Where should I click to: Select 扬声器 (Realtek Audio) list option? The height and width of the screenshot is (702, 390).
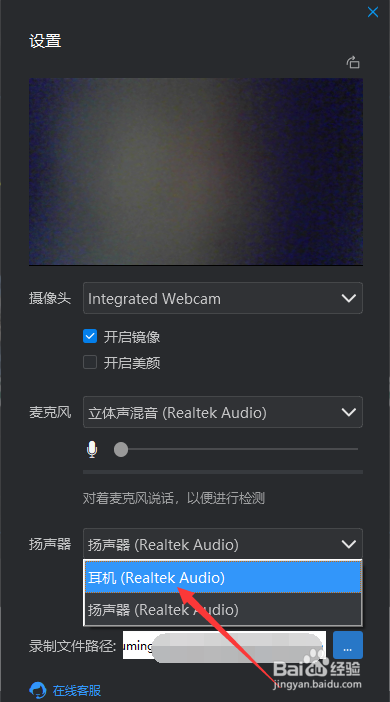[x=223, y=609]
